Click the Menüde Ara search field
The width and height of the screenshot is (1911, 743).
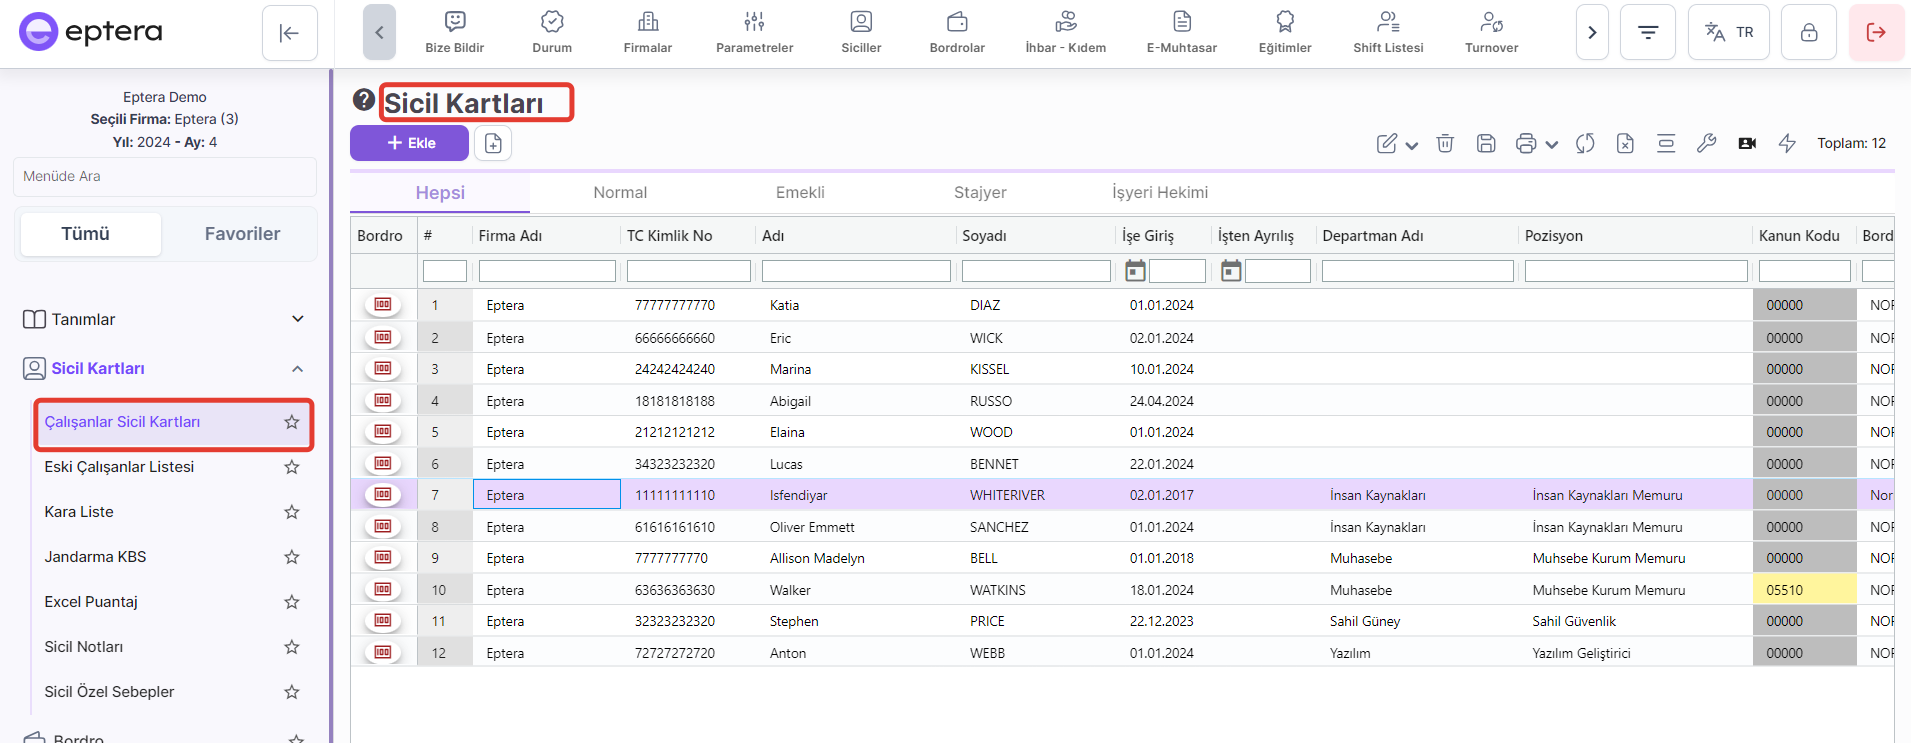tap(165, 176)
